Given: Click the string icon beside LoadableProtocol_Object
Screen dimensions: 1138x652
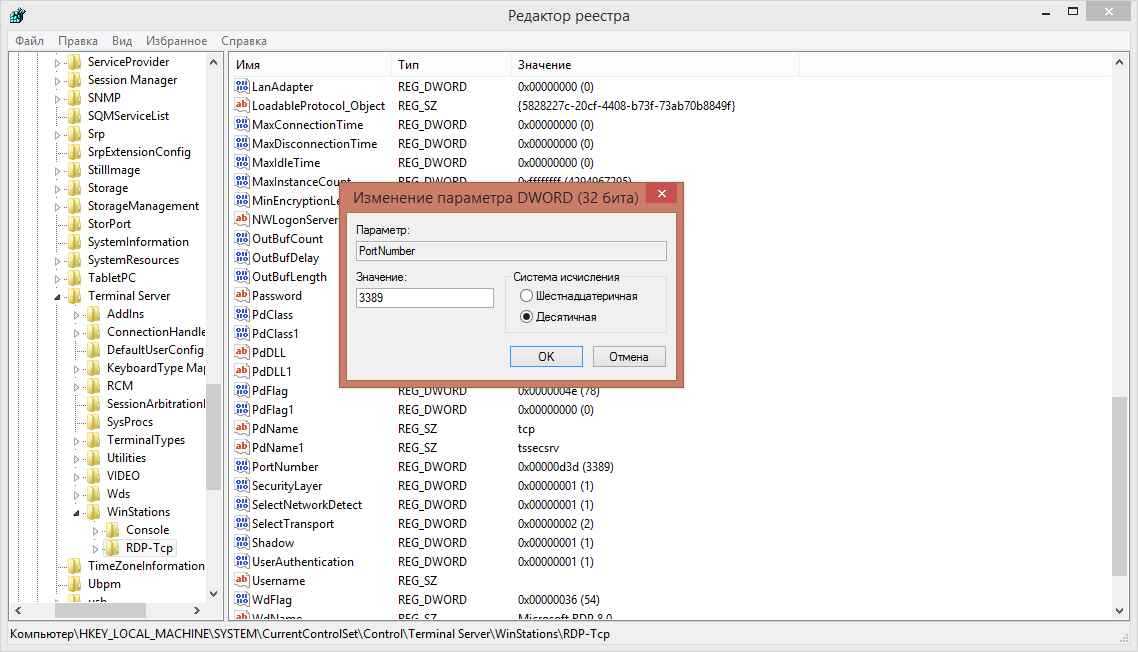Looking at the screenshot, I should [x=242, y=106].
